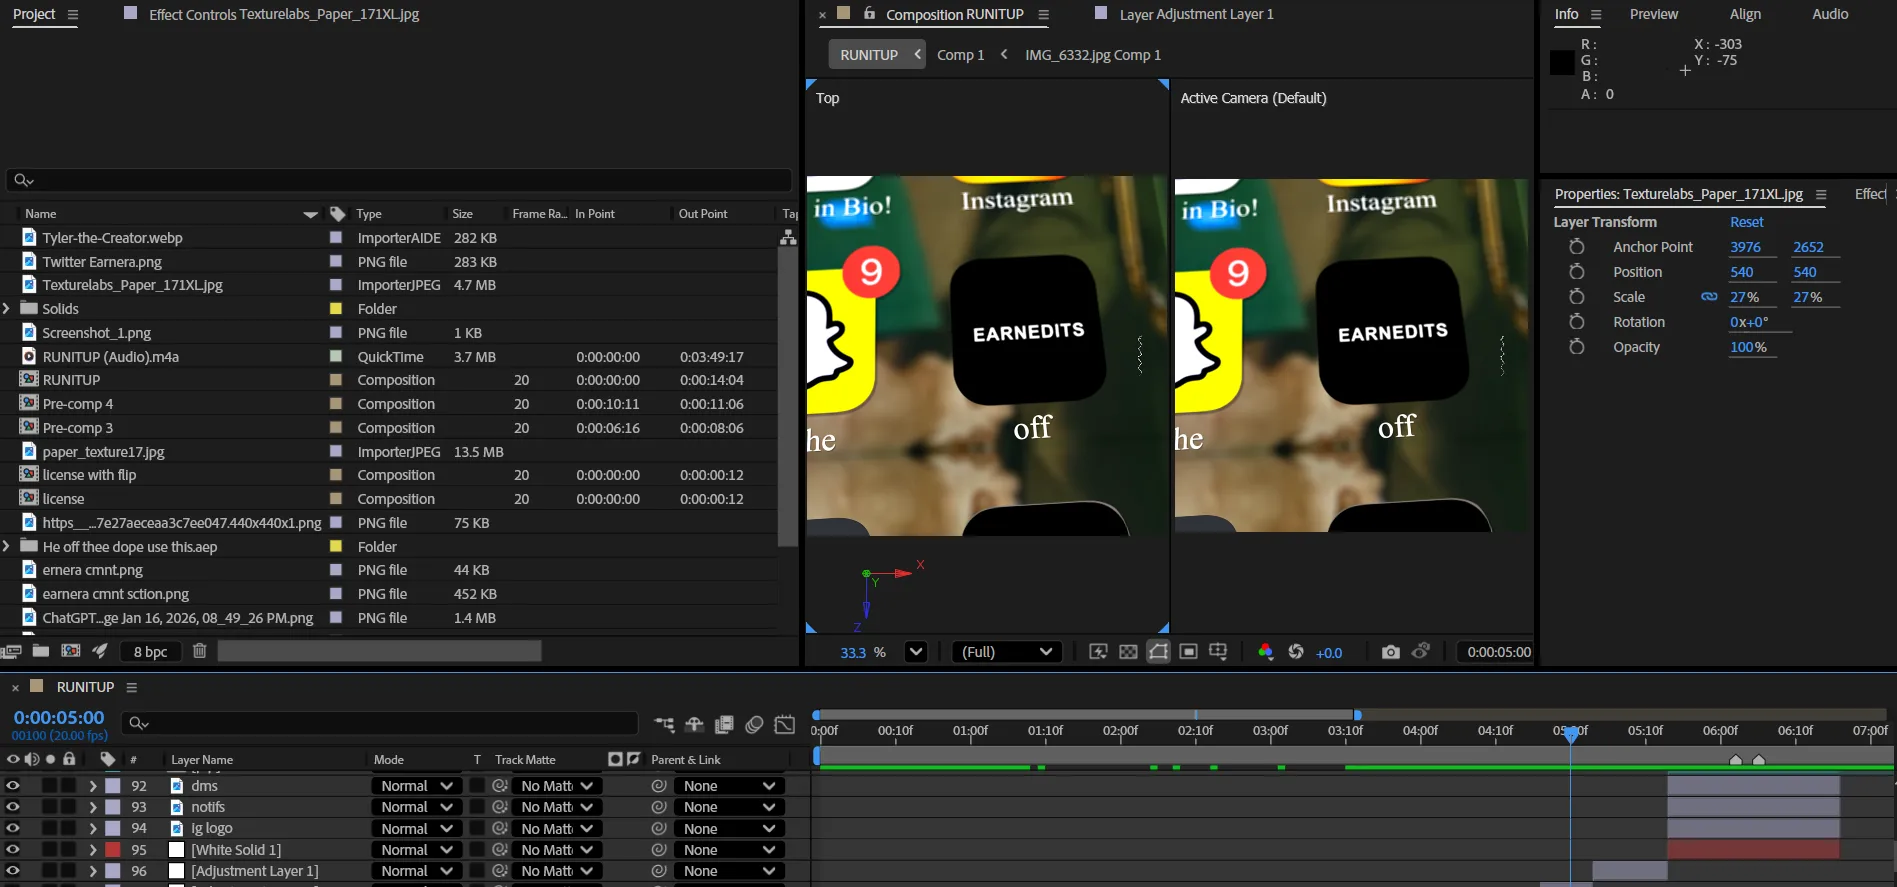
Task: Click the White Solid 1 layer color label
Action: (113, 850)
